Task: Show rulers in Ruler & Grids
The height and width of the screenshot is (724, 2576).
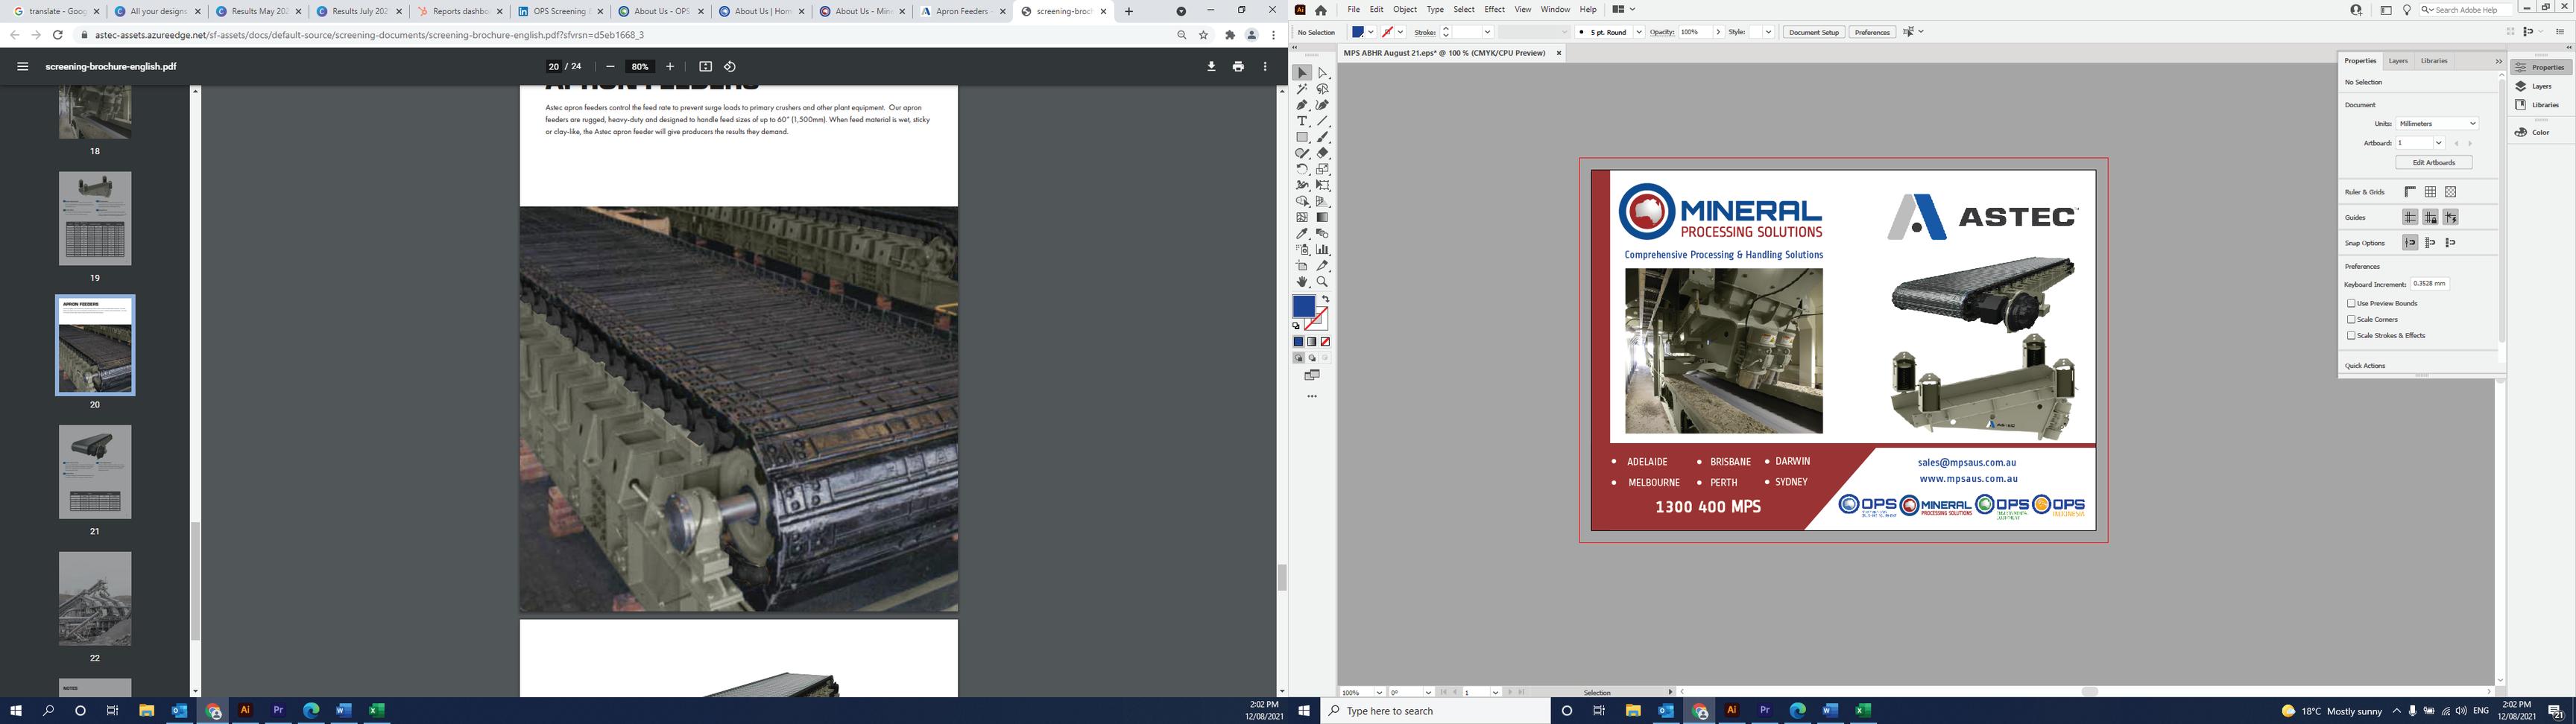Action: click(x=2410, y=192)
